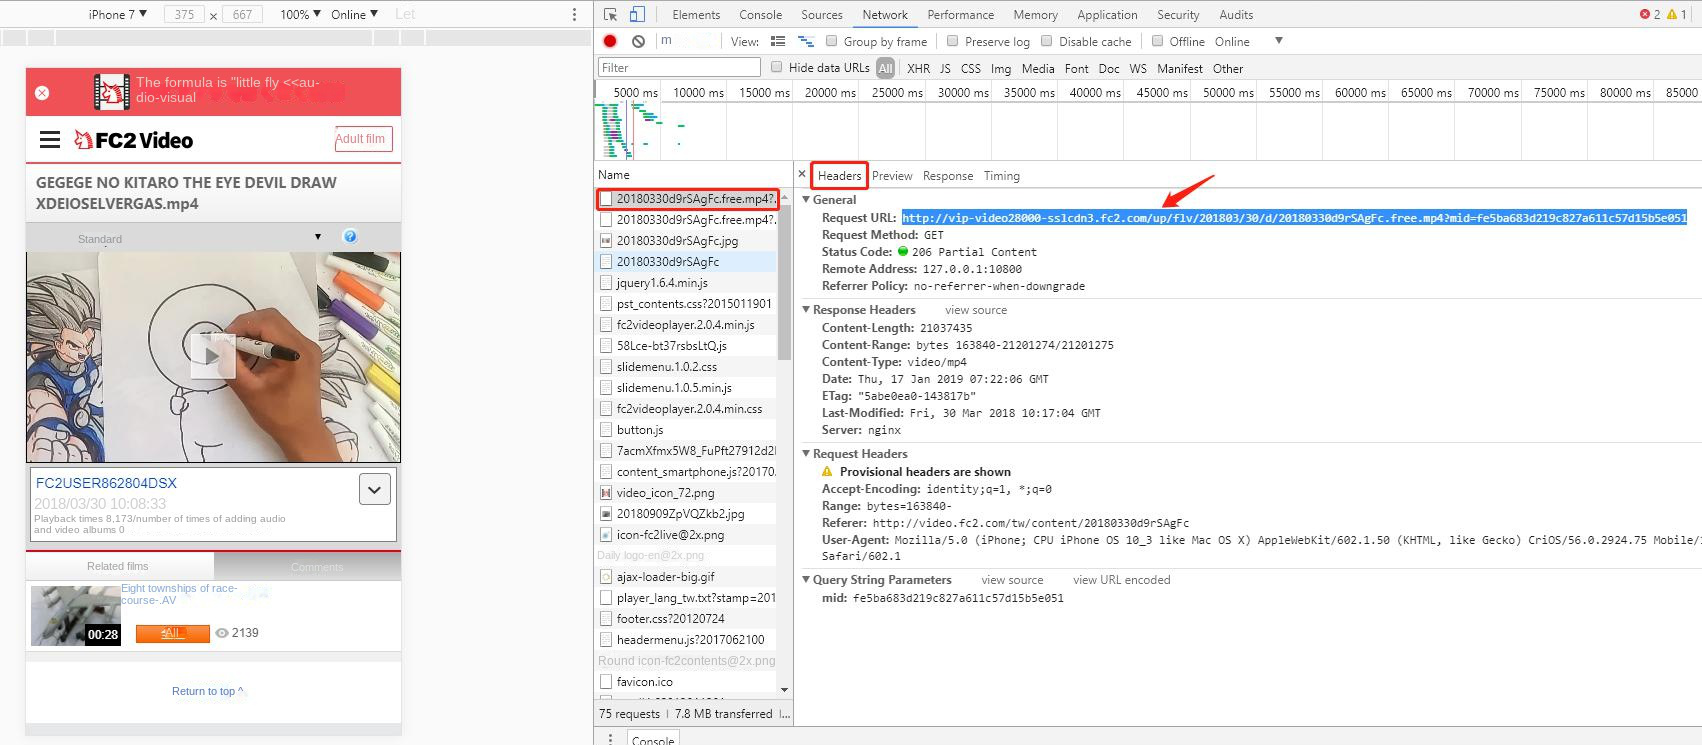Image resolution: width=1702 pixels, height=745 pixels.
Task: Play the video with the play button
Action: [x=212, y=355]
